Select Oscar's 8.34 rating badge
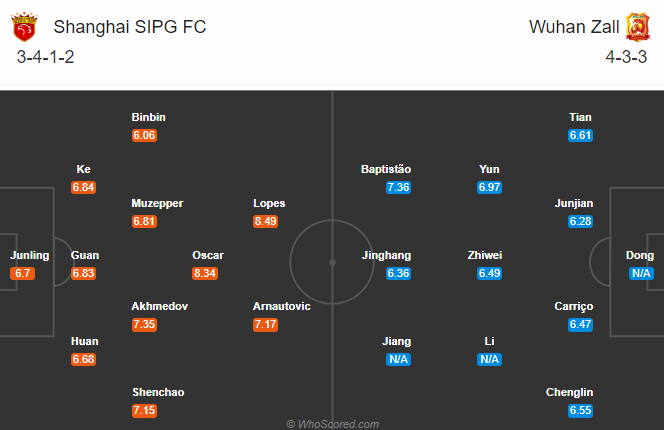Image resolution: width=664 pixels, height=430 pixels. (x=205, y=273)
